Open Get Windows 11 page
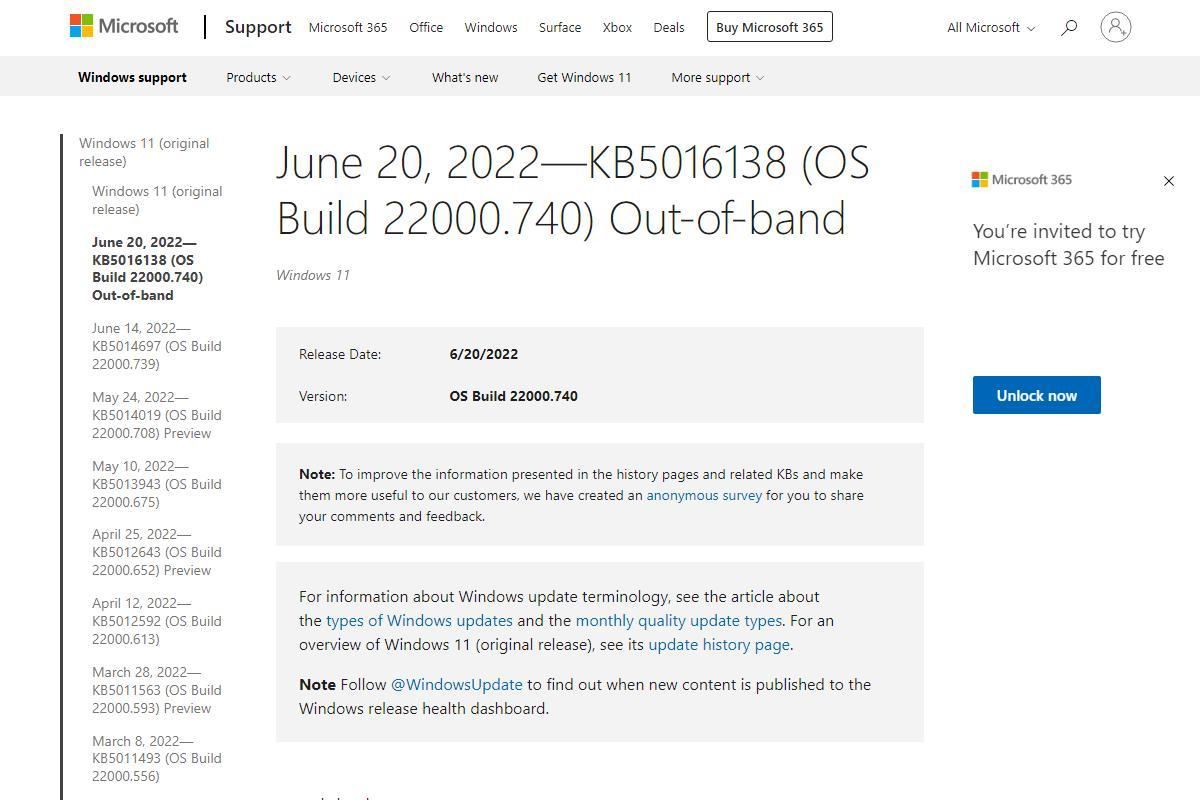 584,77
